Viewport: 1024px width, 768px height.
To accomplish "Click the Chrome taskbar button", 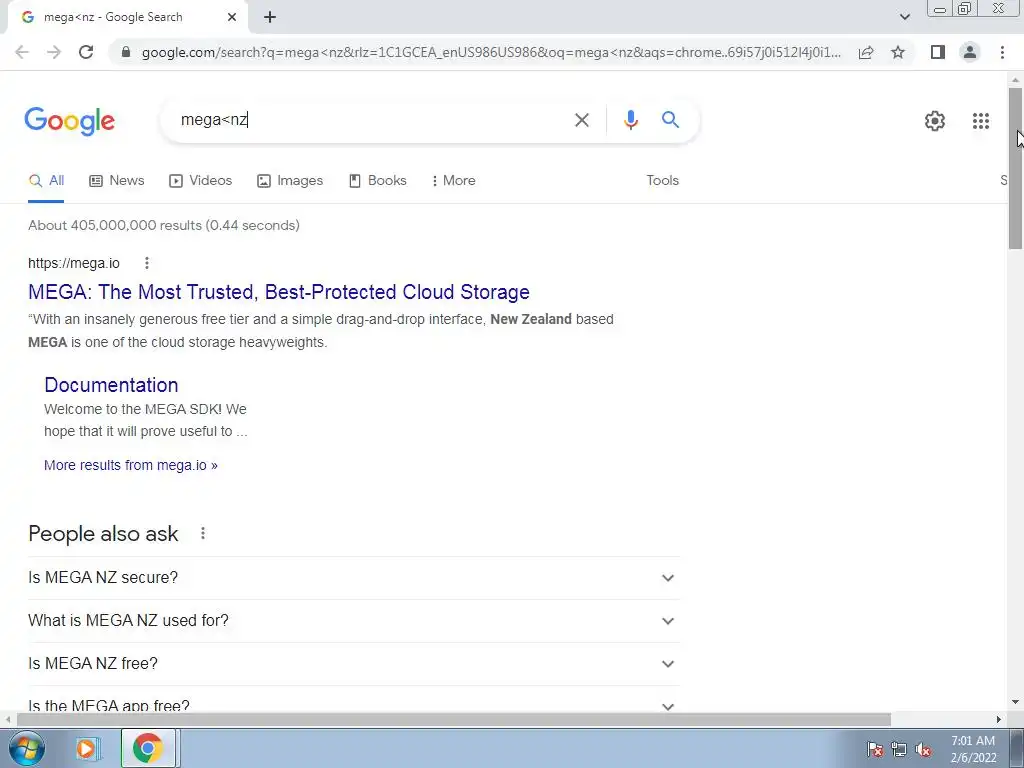I will pos(148,748).
